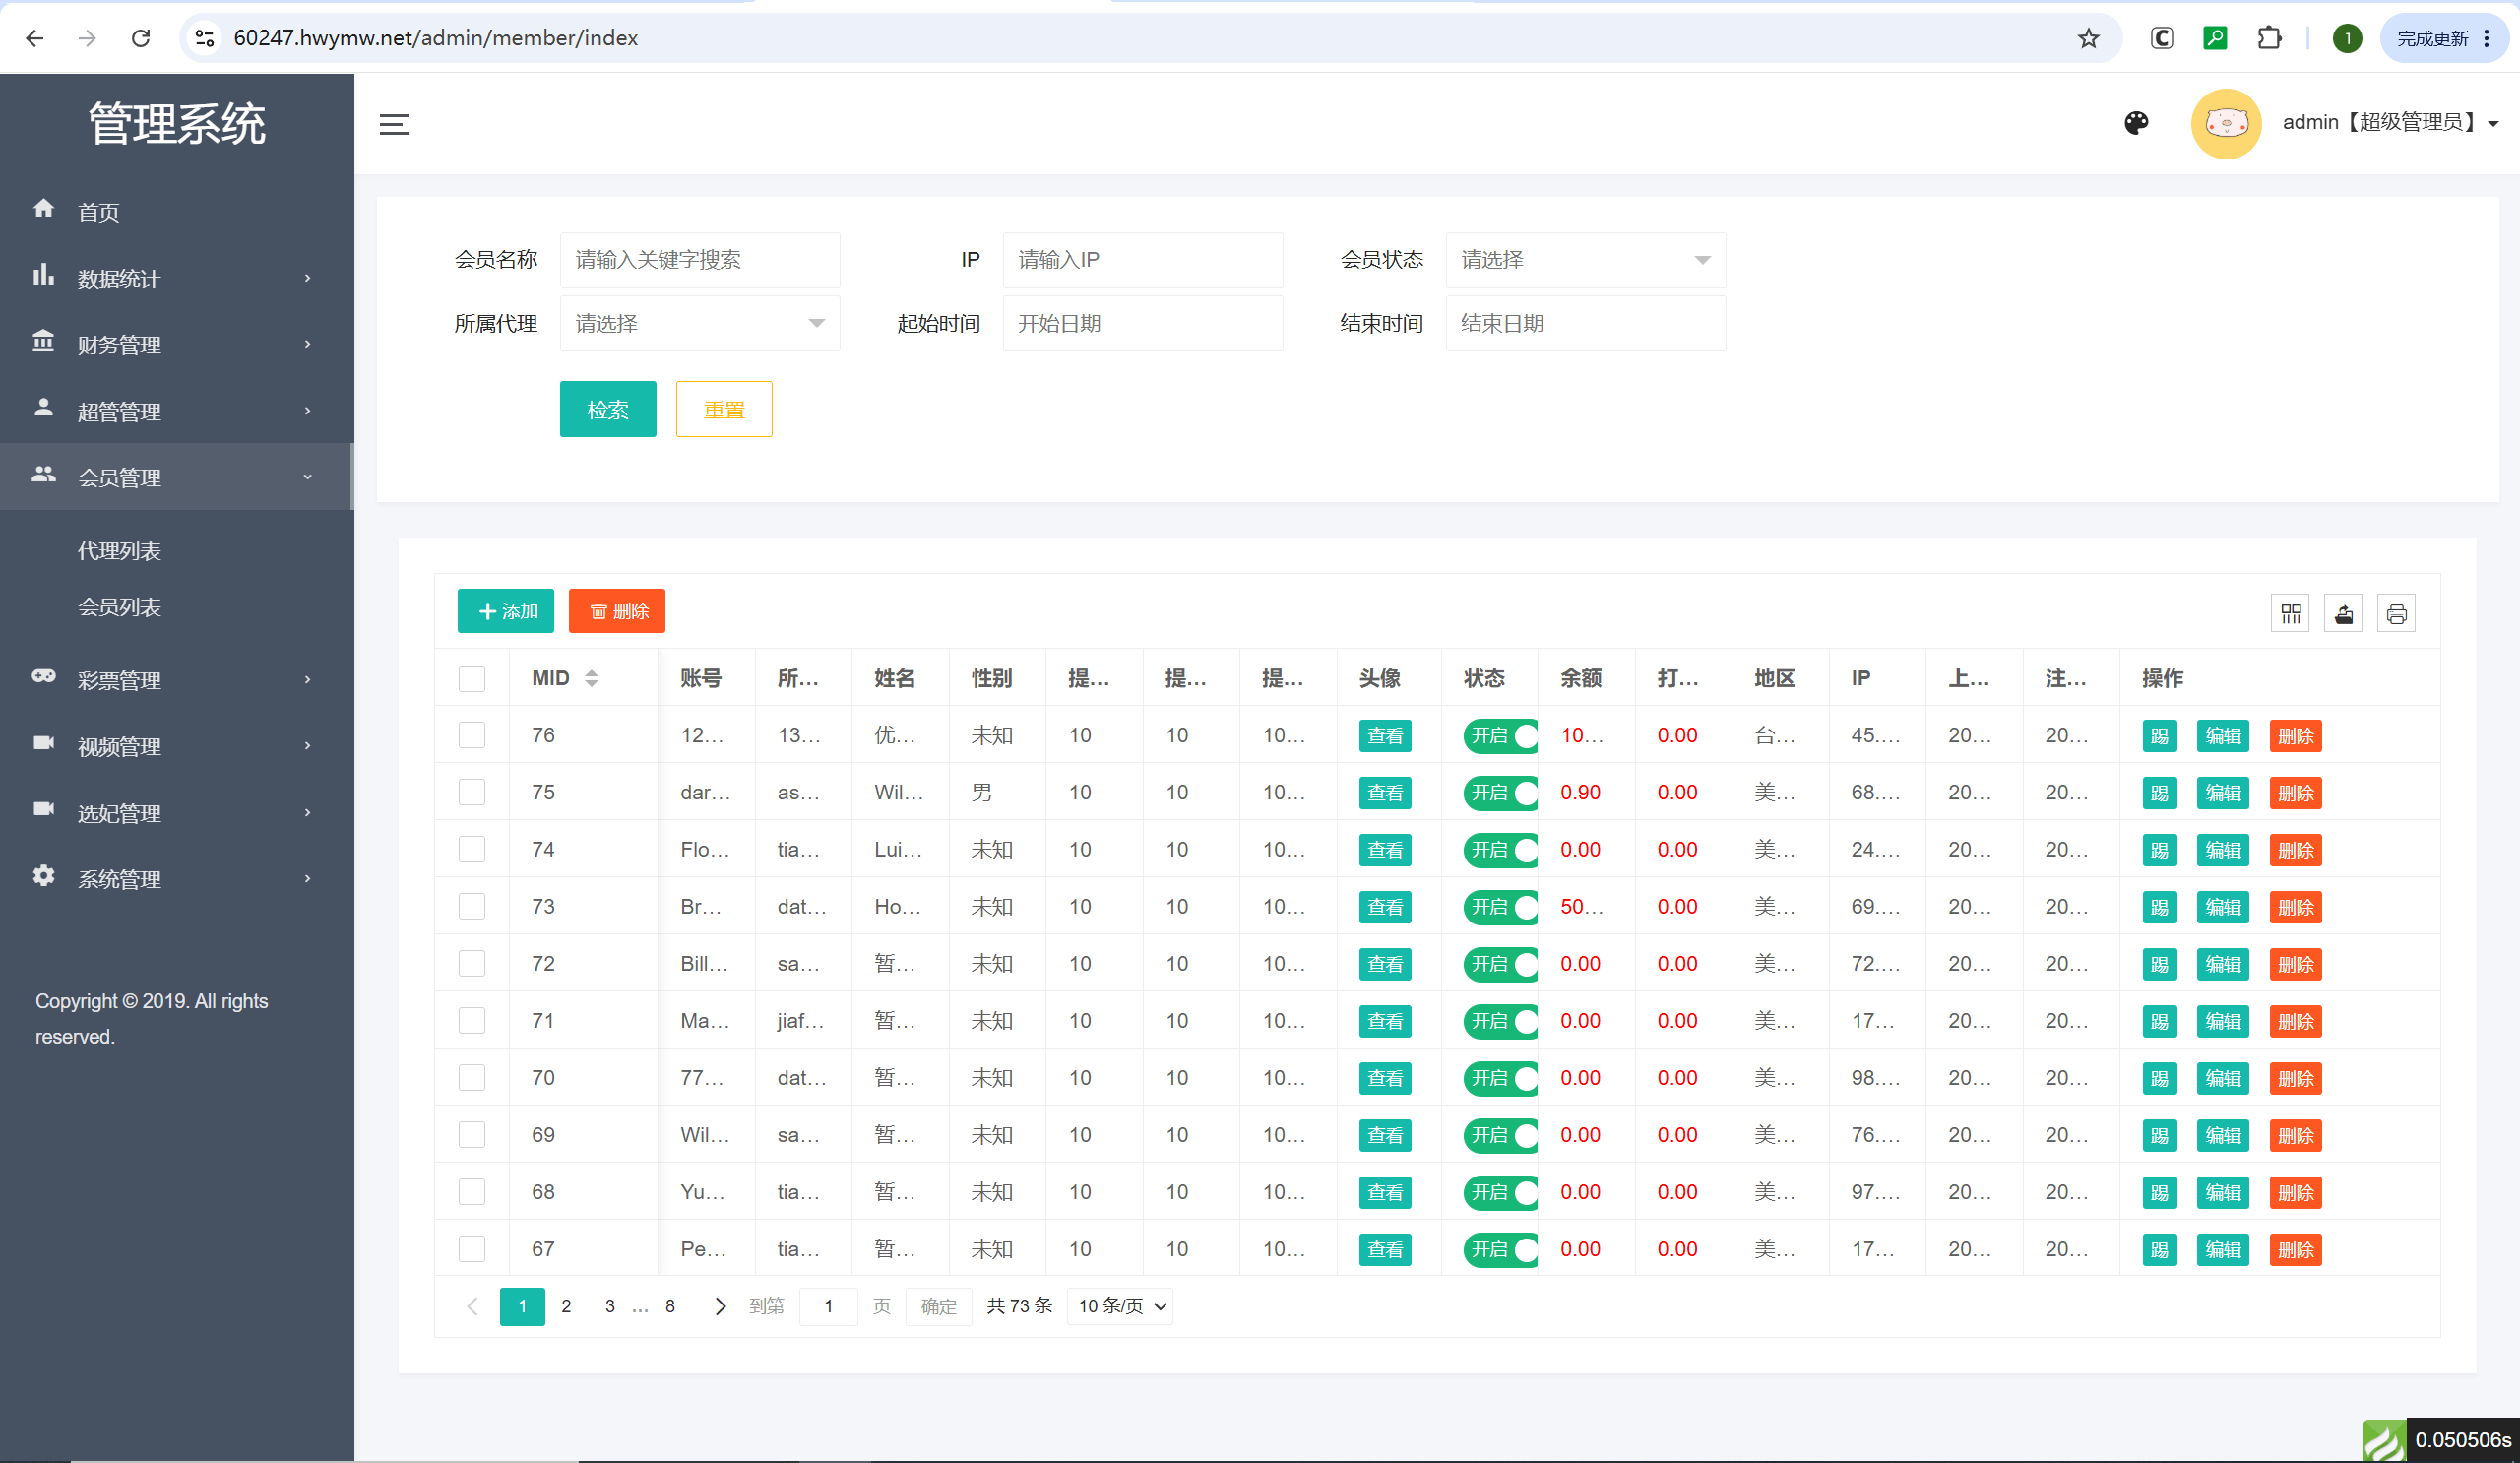Image resolution: width=2520 pixels, height=1463 pixels.
Task: Click the browser back arrow
Action: point(35,38)
